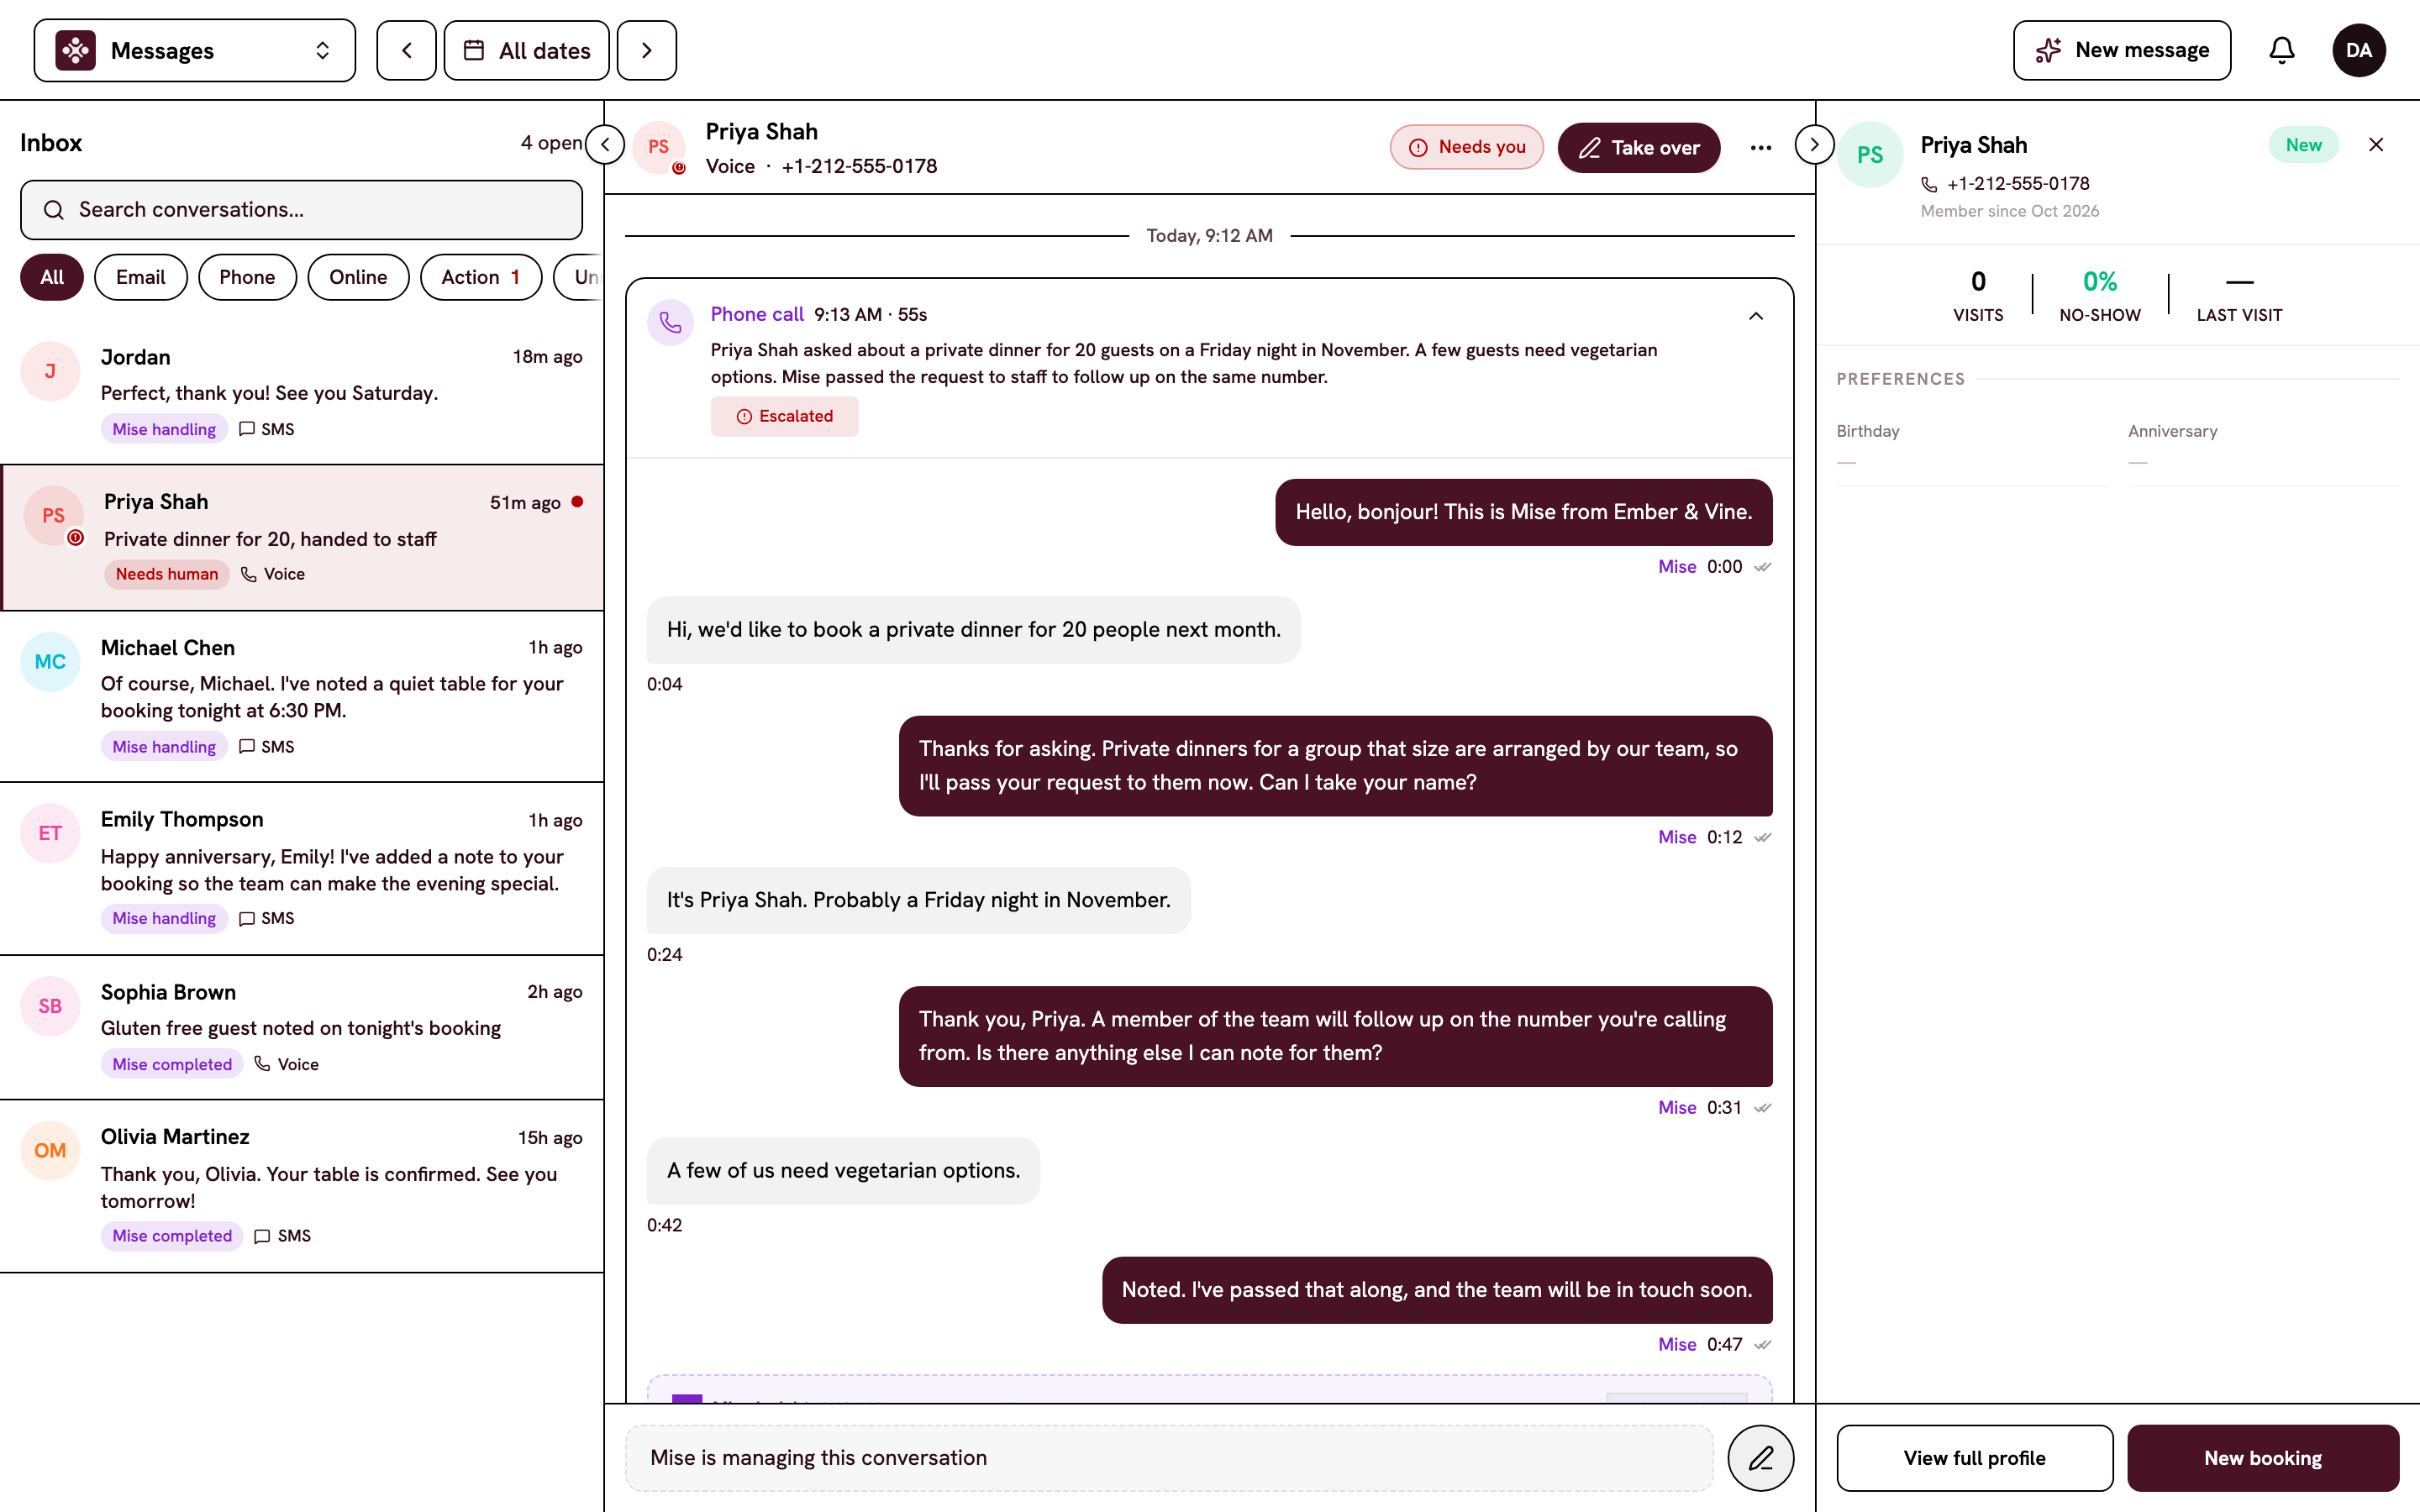
Task: Click the Search conversations field
Action: click(301, 210)
